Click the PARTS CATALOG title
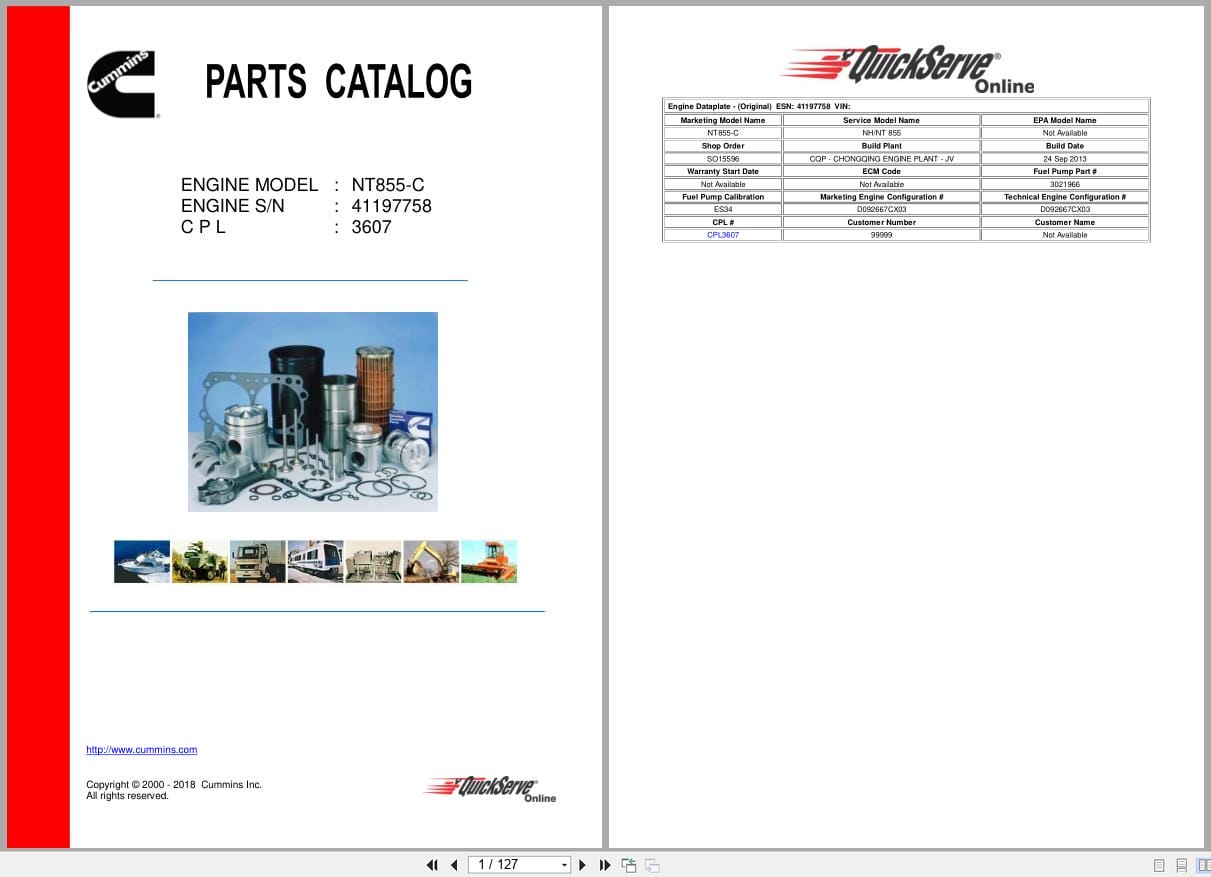The image size is (1211, 877). point(339,82)
